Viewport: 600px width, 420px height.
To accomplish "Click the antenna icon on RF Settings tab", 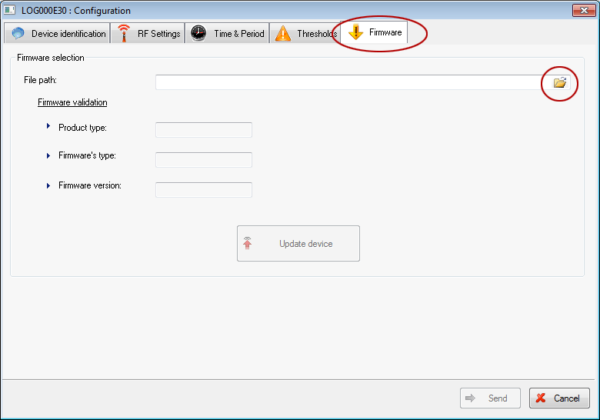I will point(123,33).
